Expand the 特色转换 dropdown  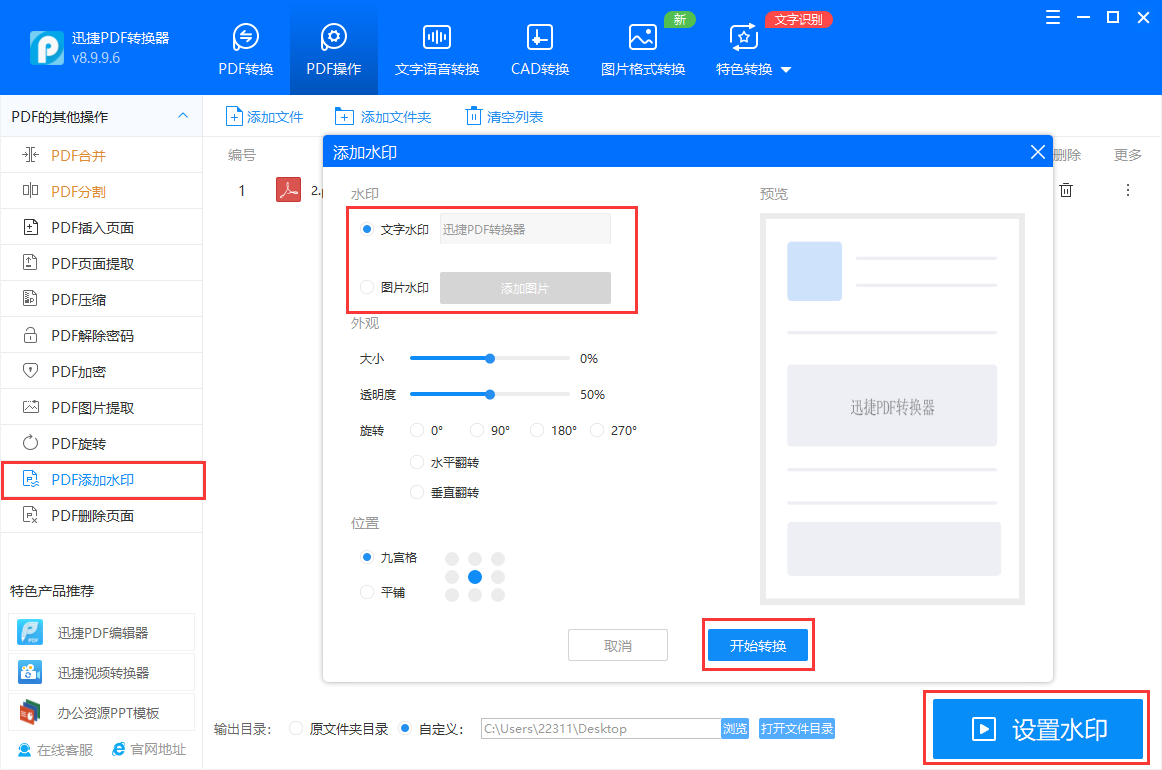pyautogui.click(x=754, y=57)
